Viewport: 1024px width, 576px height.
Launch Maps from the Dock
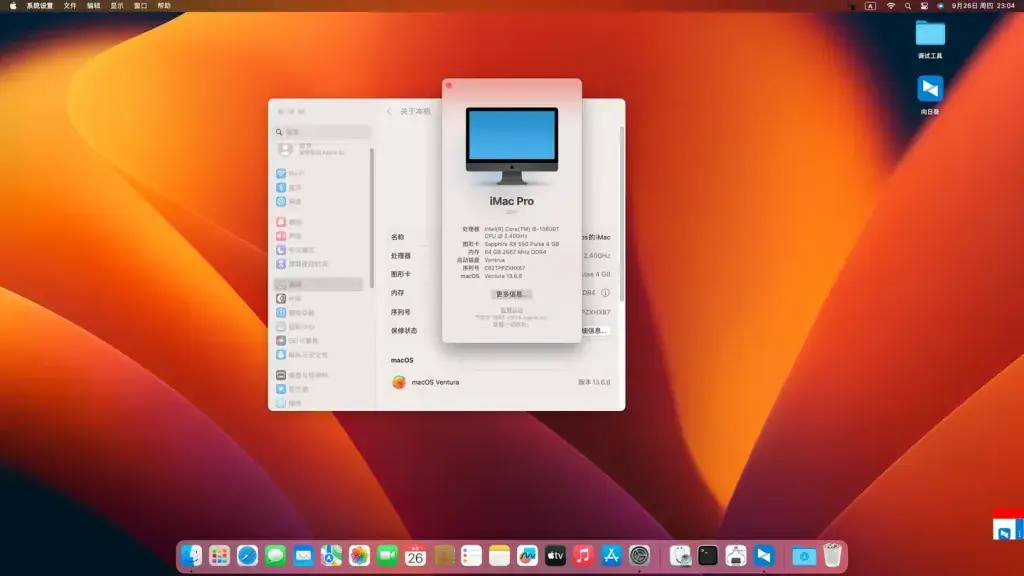tap(331, 556)
